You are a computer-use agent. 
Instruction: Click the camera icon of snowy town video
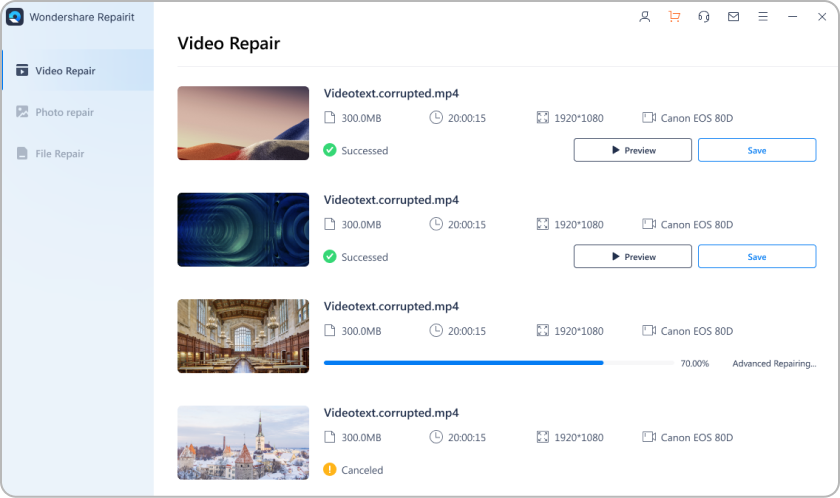(649, 437)
